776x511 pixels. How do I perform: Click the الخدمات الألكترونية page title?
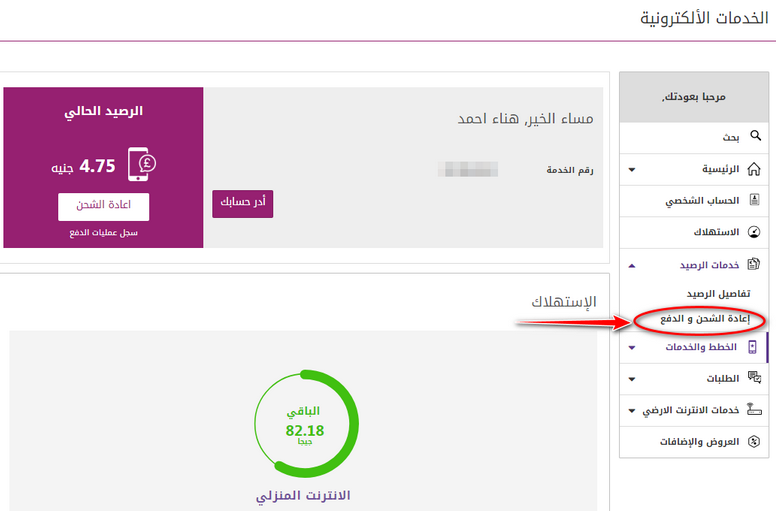[704, 18]
